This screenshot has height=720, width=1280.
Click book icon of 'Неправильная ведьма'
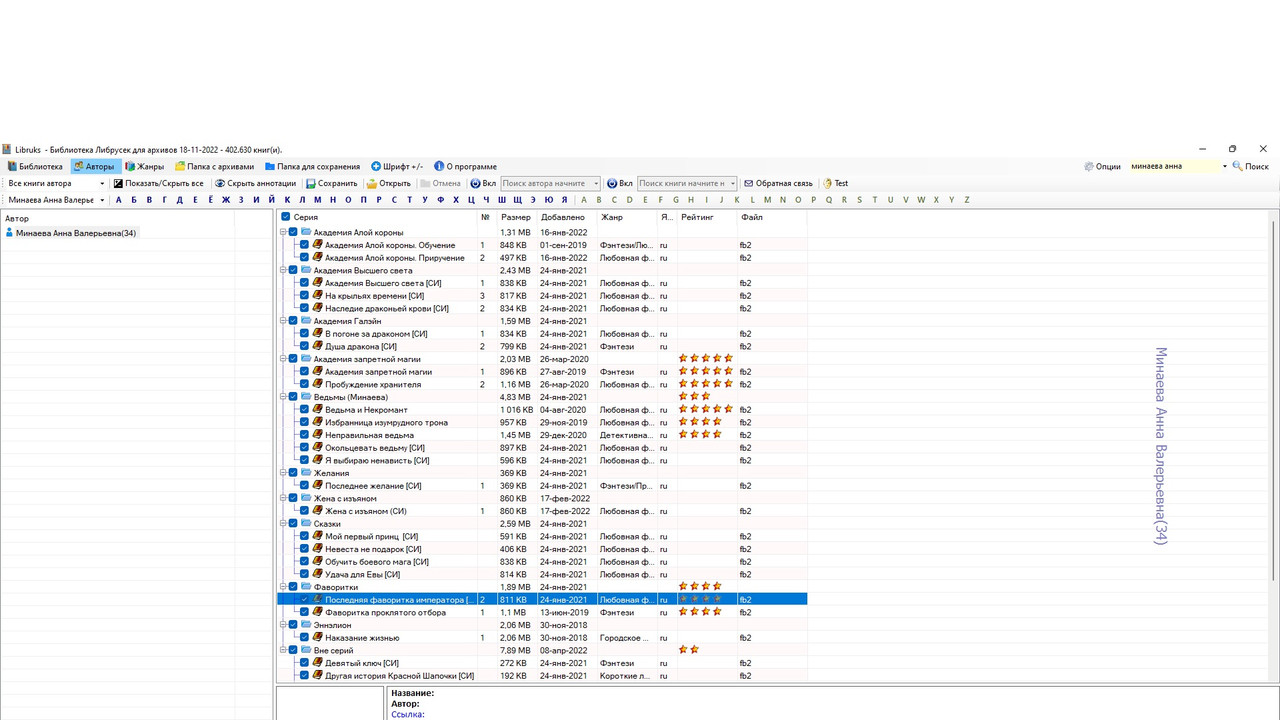tap(317, 435)
